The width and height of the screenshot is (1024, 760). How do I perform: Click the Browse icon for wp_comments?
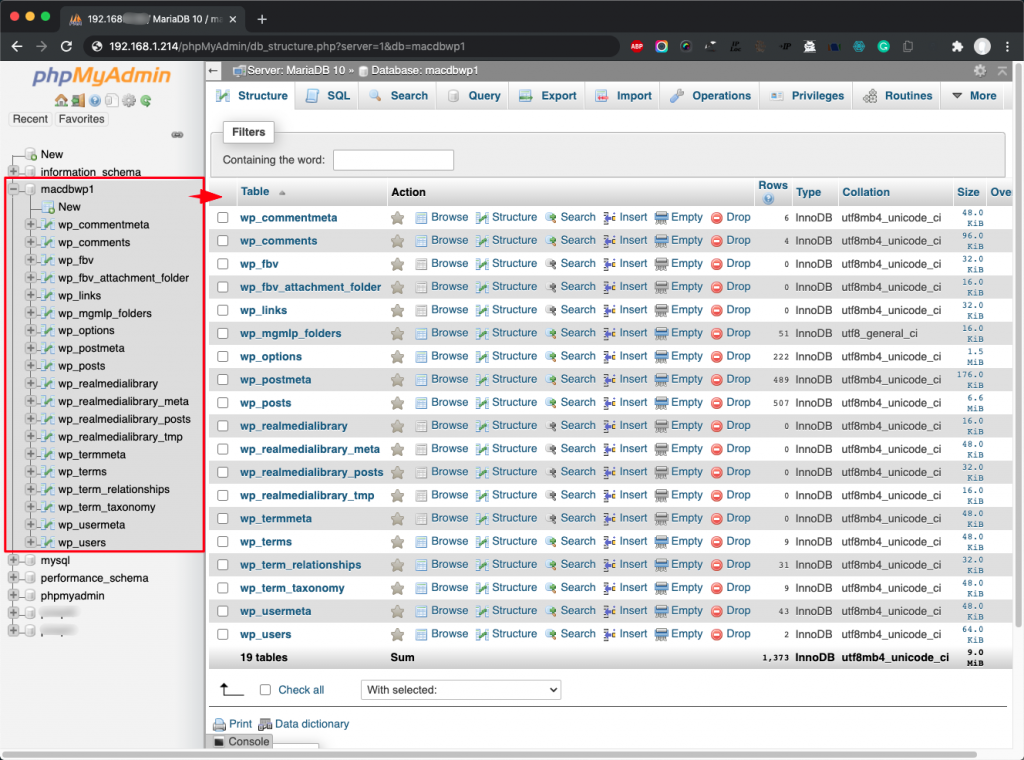421,241
